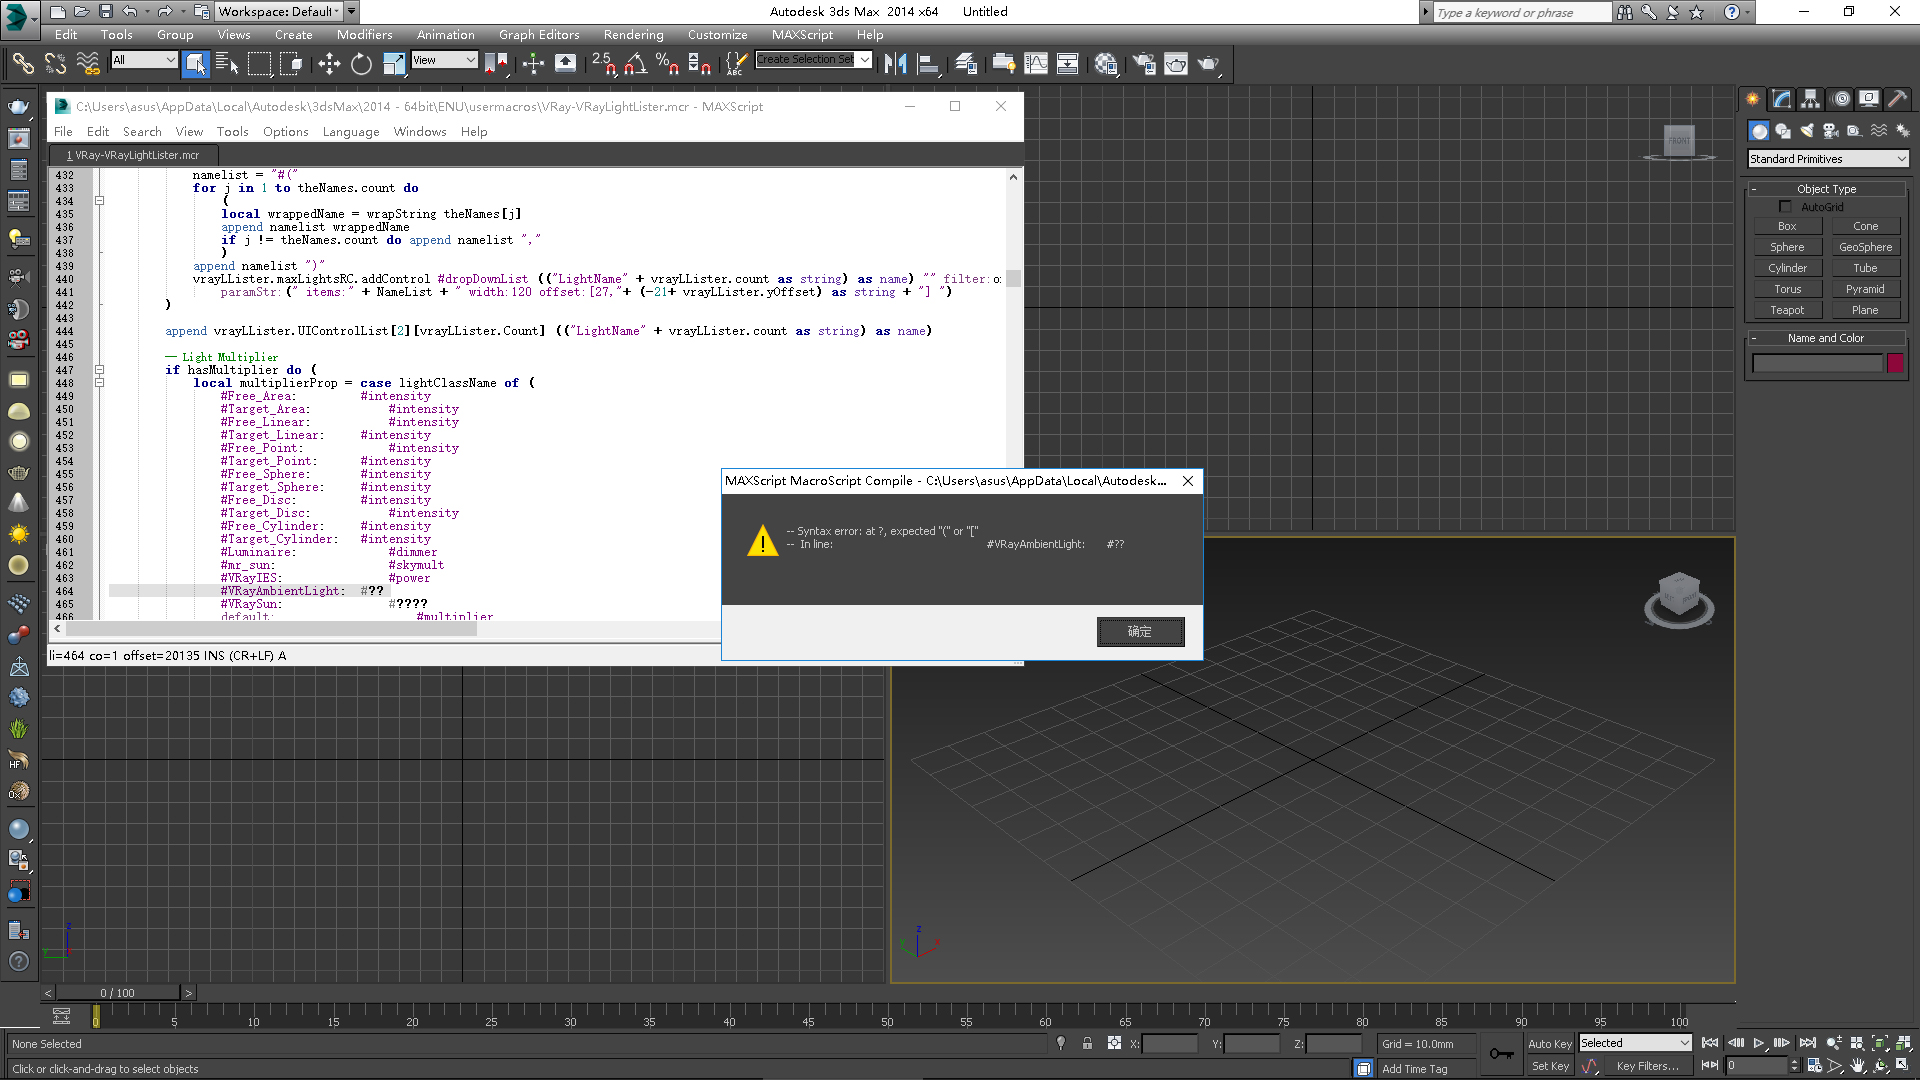The height and width of the screenshot is (1080, 1920).
Task: Click the object color swatch
Action: 1895,363
